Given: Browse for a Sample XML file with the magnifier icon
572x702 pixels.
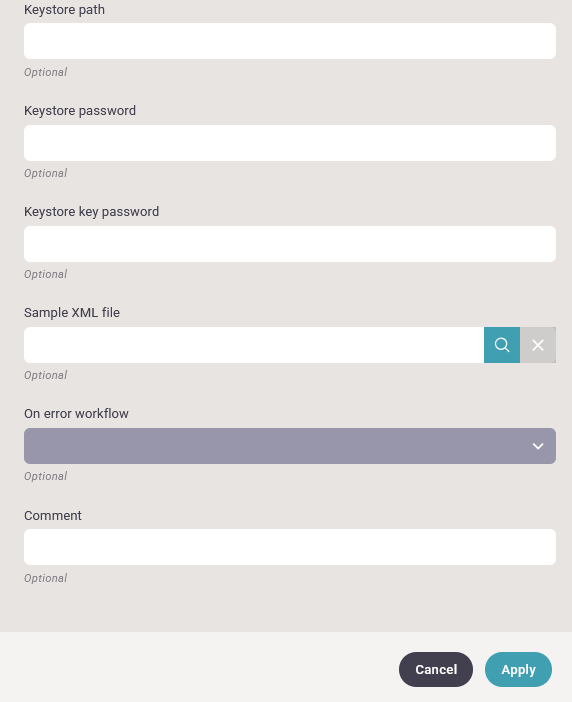Looking at the screenshot, I should pos(502,345).
